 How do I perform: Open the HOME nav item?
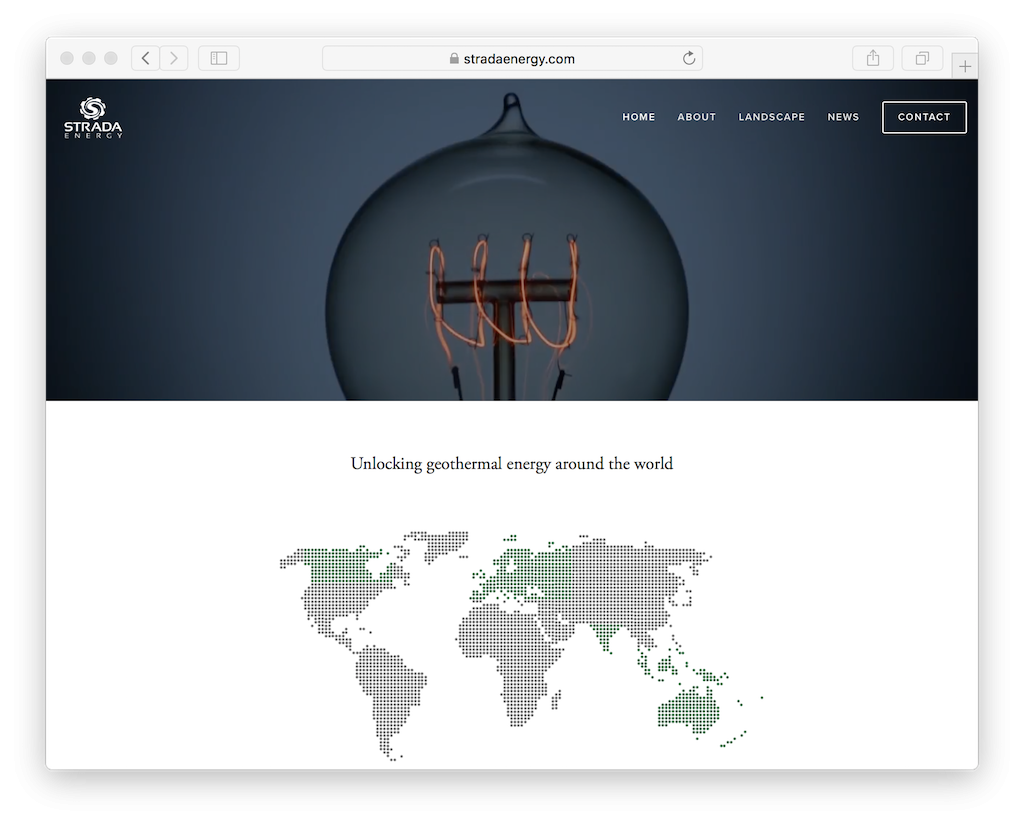coord(639,117)
